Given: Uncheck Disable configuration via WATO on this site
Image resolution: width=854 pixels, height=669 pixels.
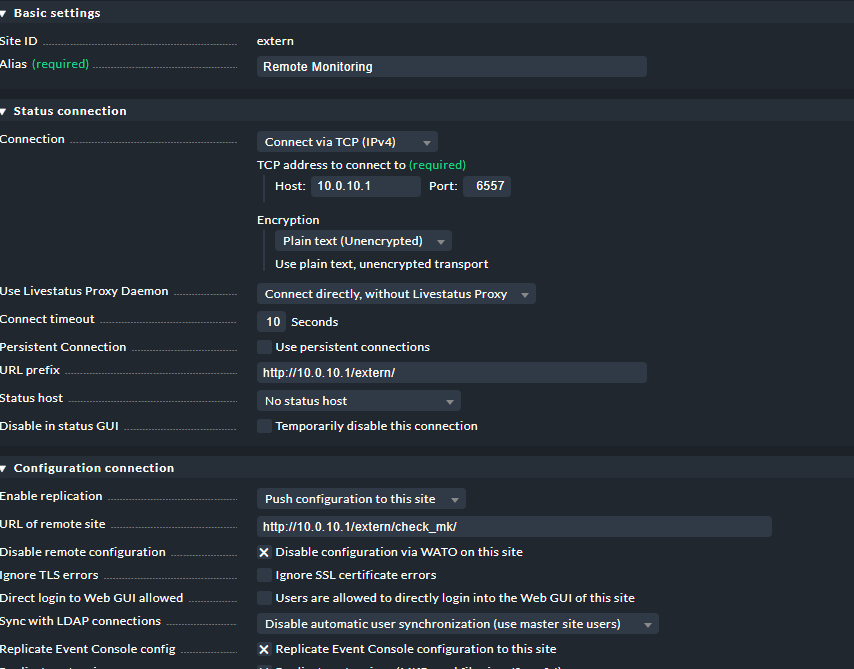Looking at the screenshot, I should point(265,552).
